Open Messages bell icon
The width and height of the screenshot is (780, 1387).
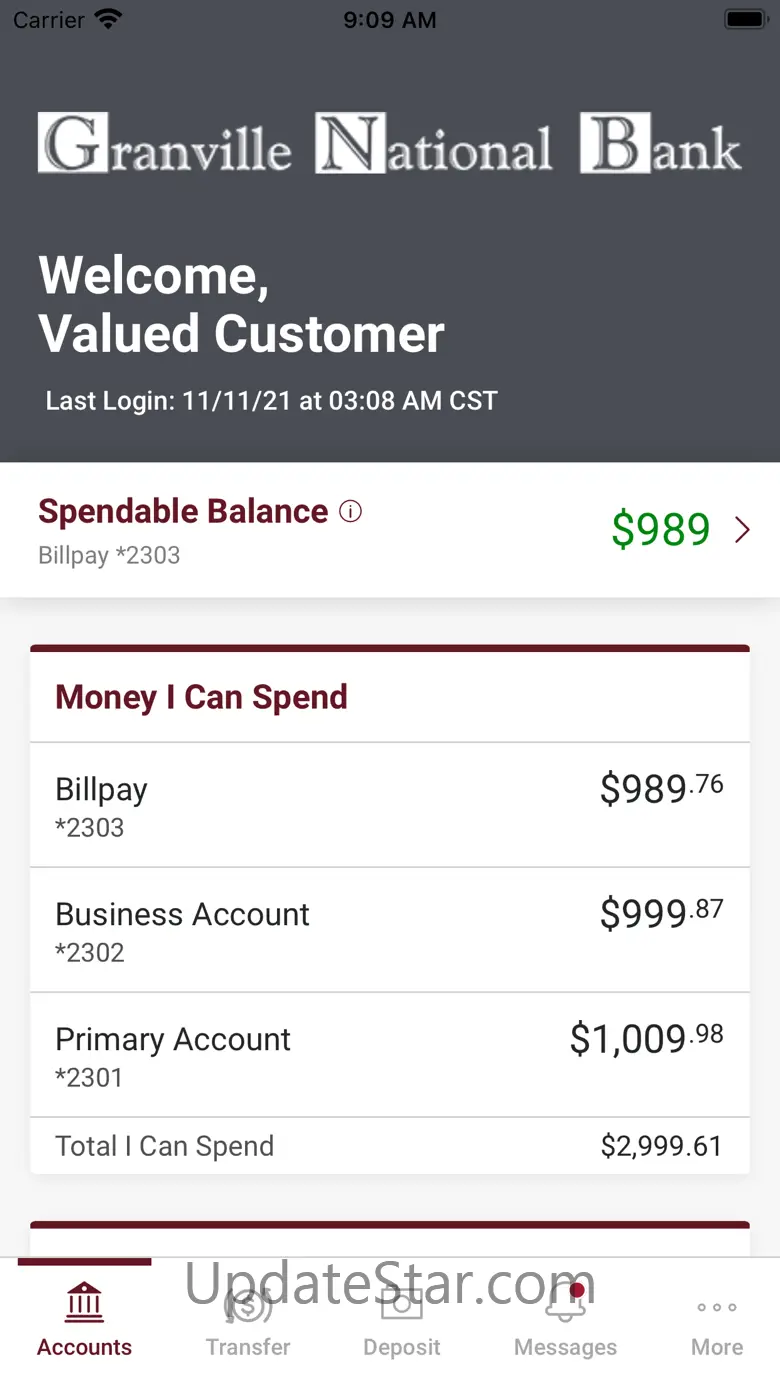coord(565,1305)
